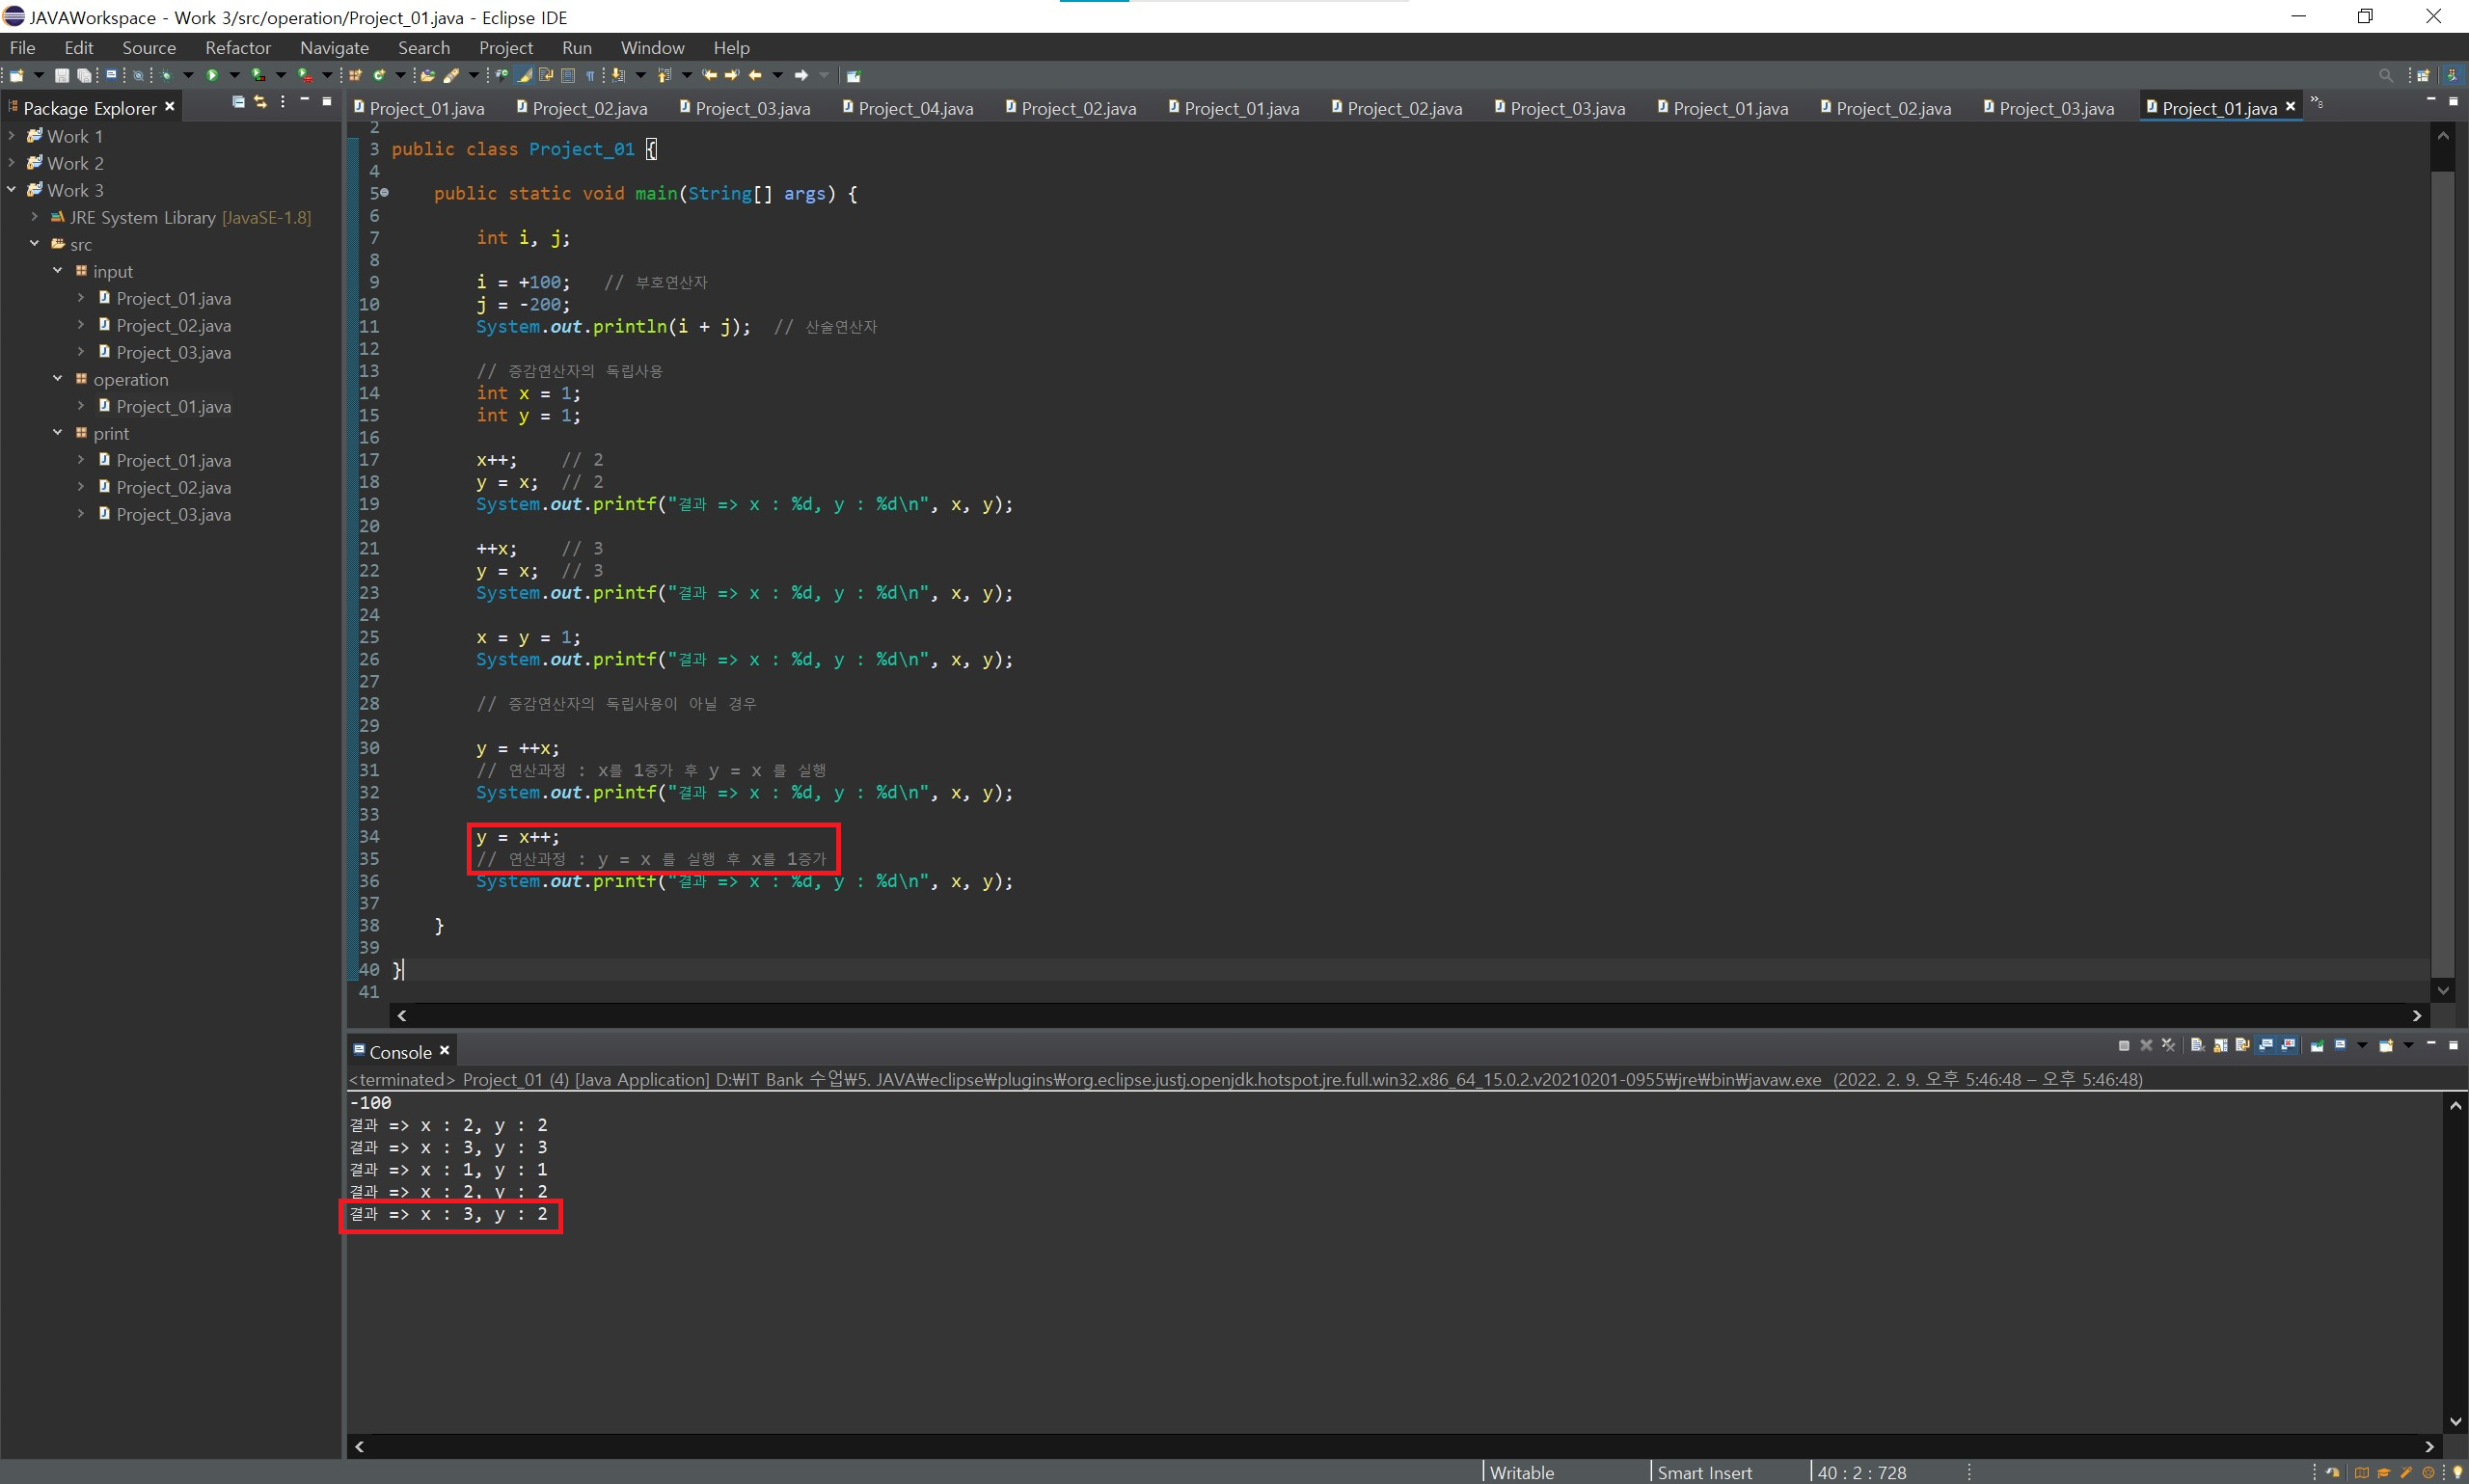The width and height of the screenshot is (2469, 1484).
Task: Click the green Run button in toolbar
Action: pos(212,75)
